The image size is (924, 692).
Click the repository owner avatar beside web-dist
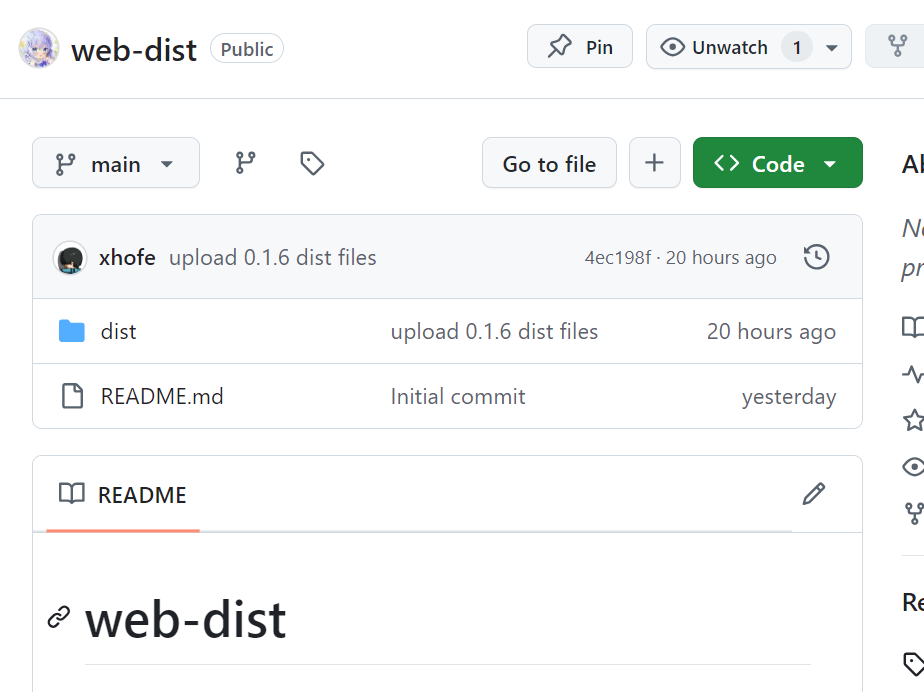coord(39,48)
